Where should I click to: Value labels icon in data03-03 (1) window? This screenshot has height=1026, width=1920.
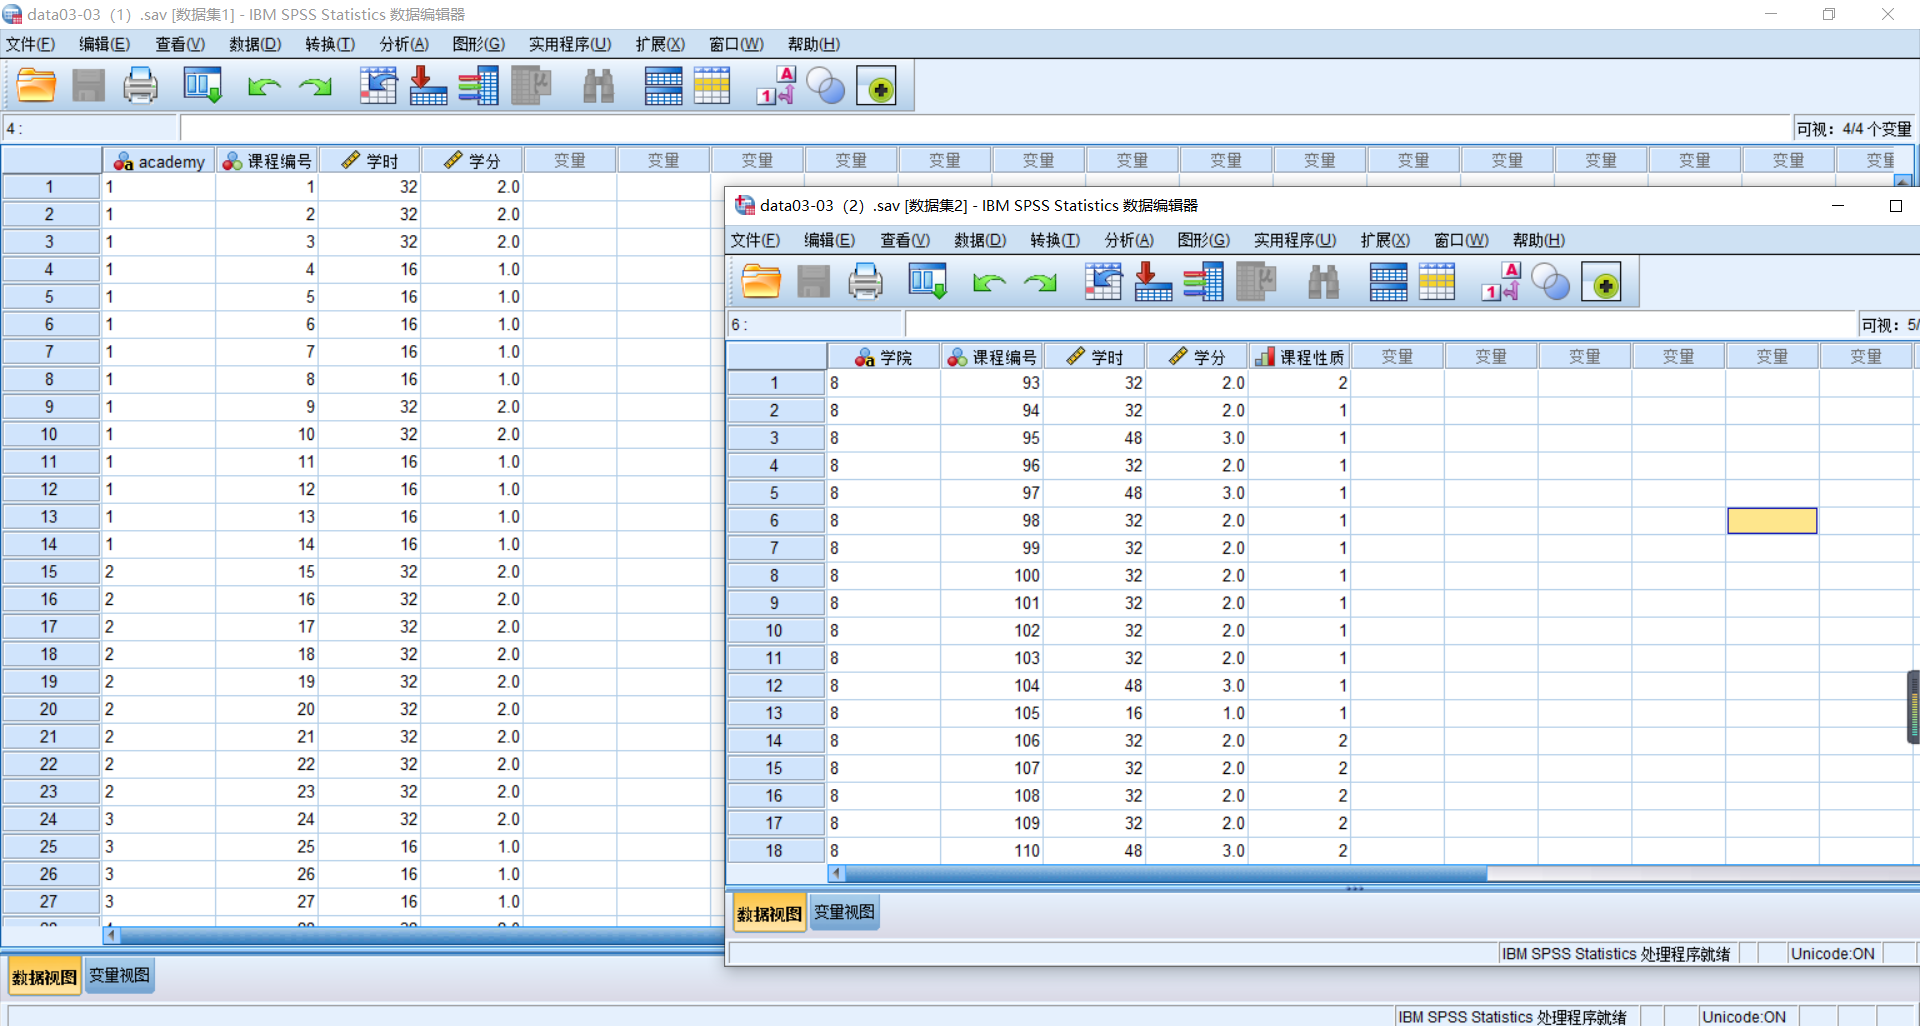[776, 86]
